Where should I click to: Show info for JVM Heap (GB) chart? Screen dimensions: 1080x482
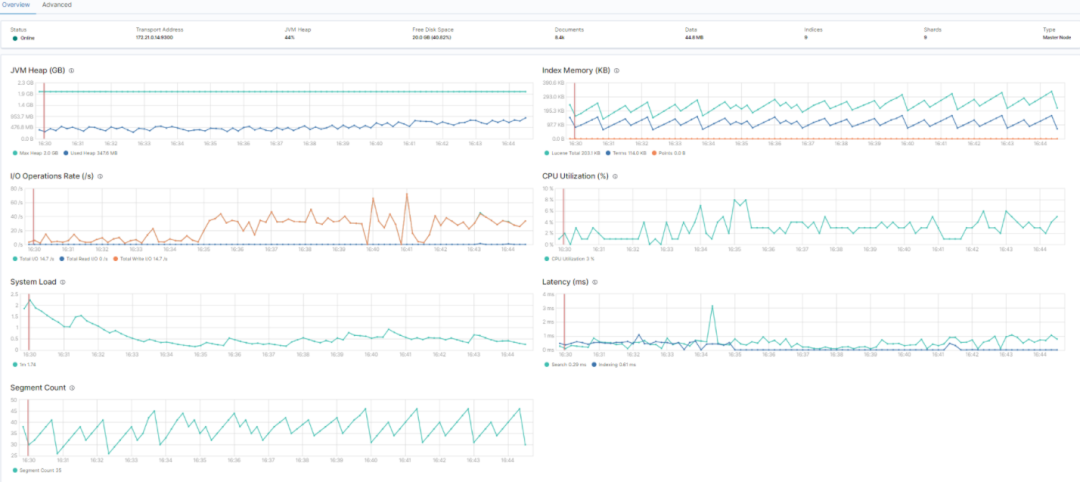click(x=72, y=70)
